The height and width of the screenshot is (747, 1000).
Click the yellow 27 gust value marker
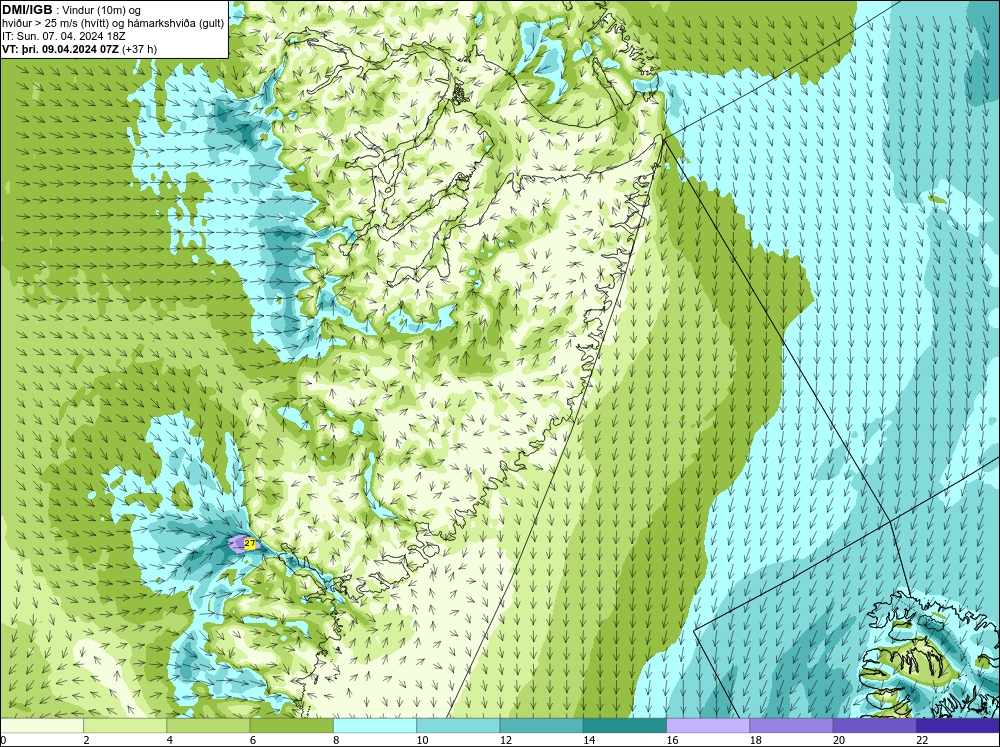[250, 544]
